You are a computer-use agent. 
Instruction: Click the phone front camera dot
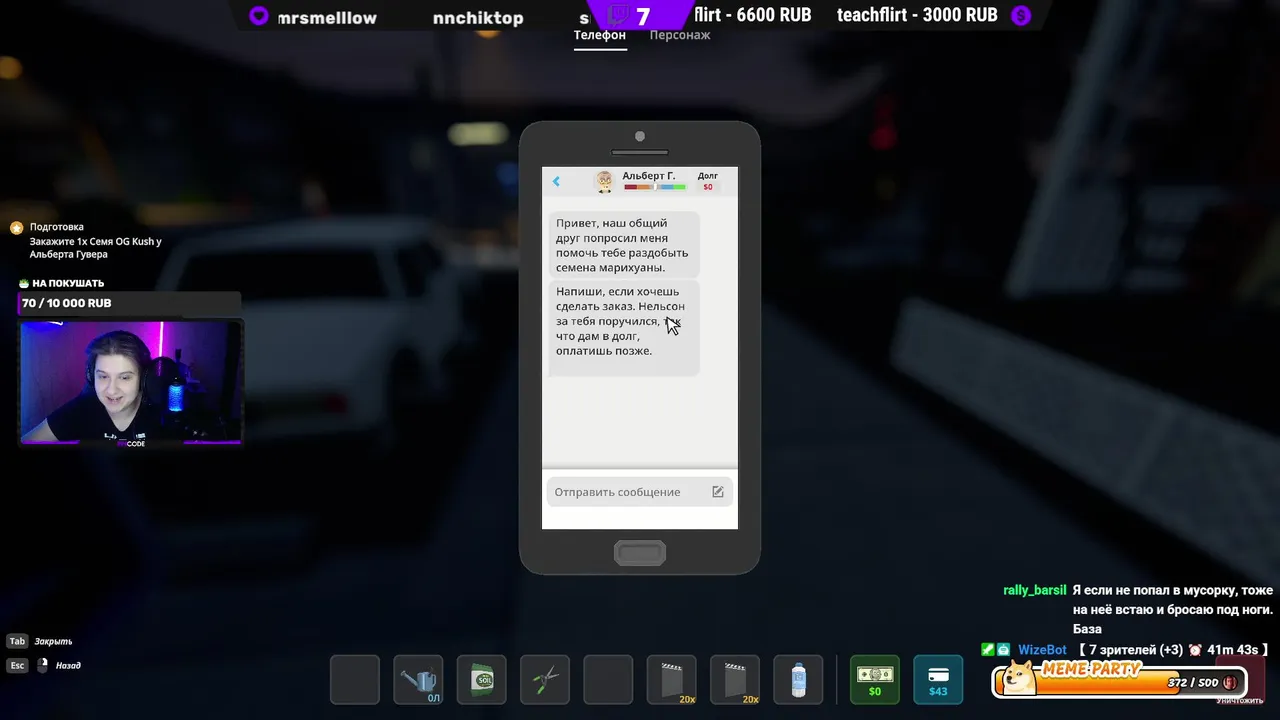[x=640, y=136]
